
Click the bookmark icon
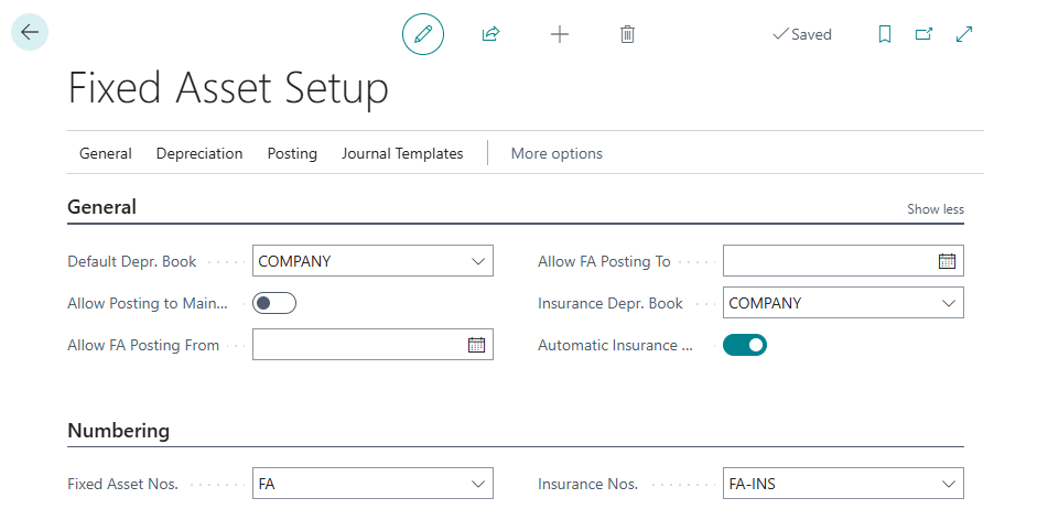point(884,34)
